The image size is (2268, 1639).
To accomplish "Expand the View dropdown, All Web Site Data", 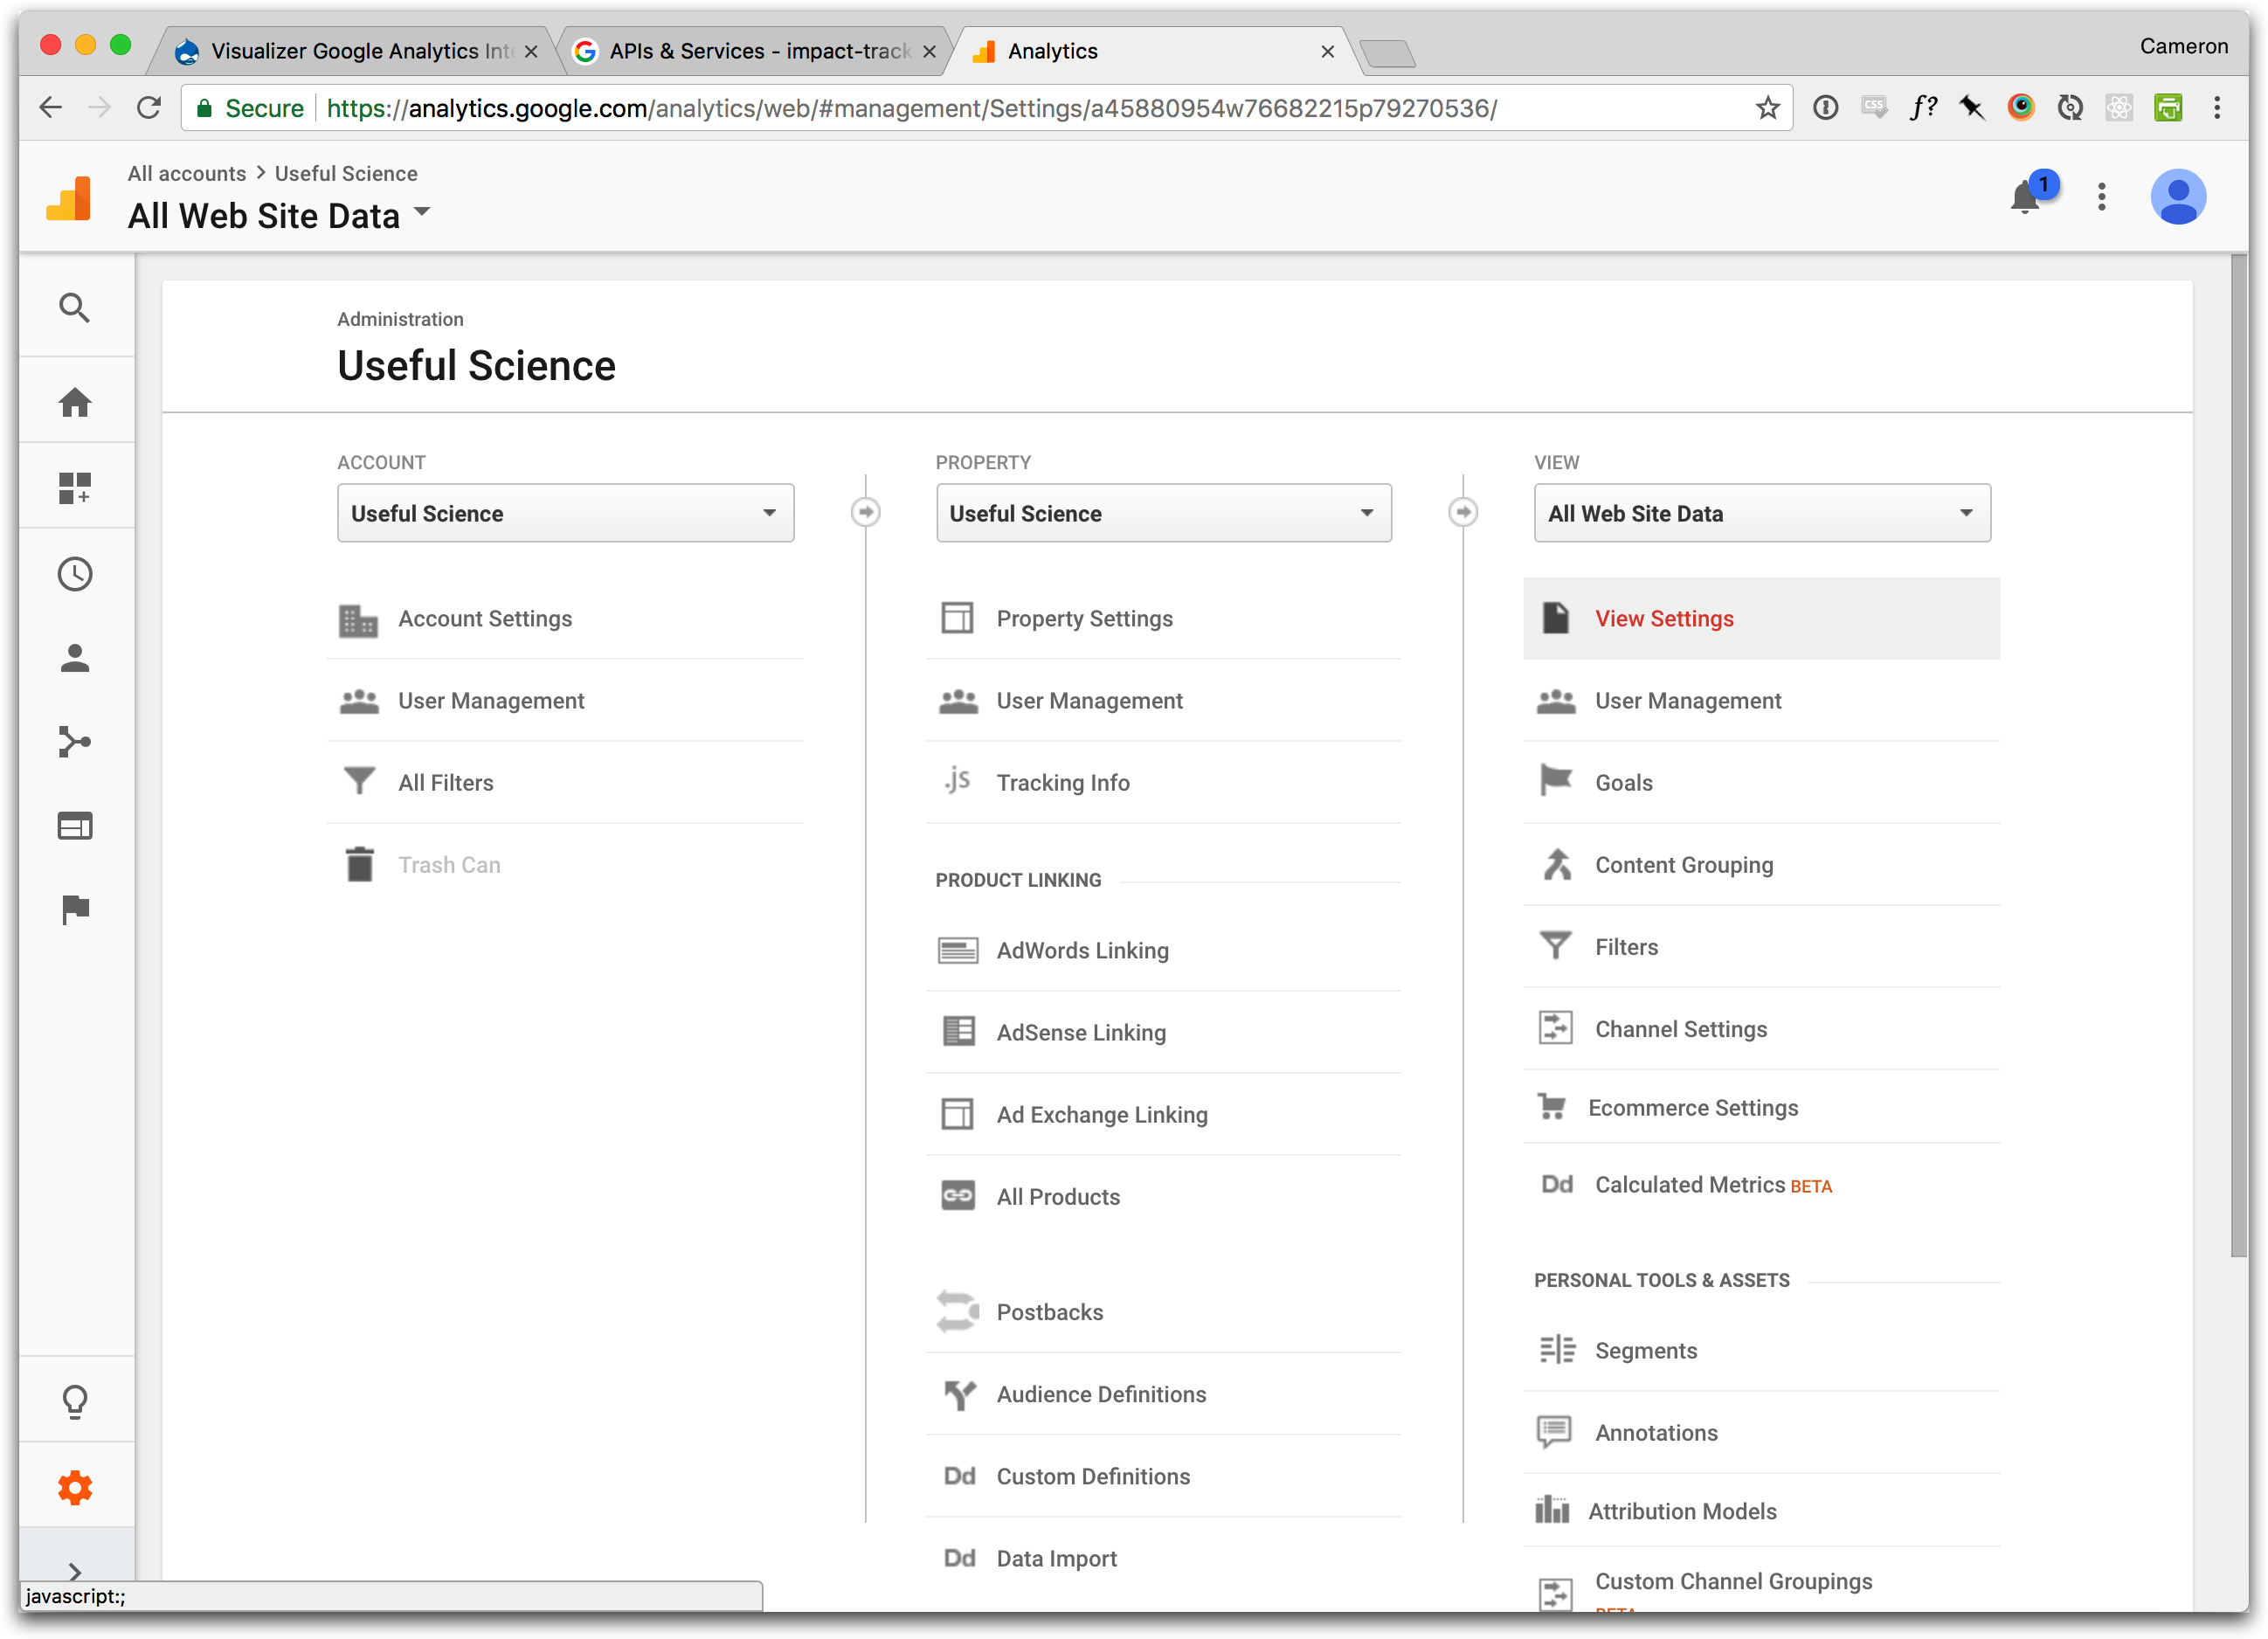I will [1761, 513].
